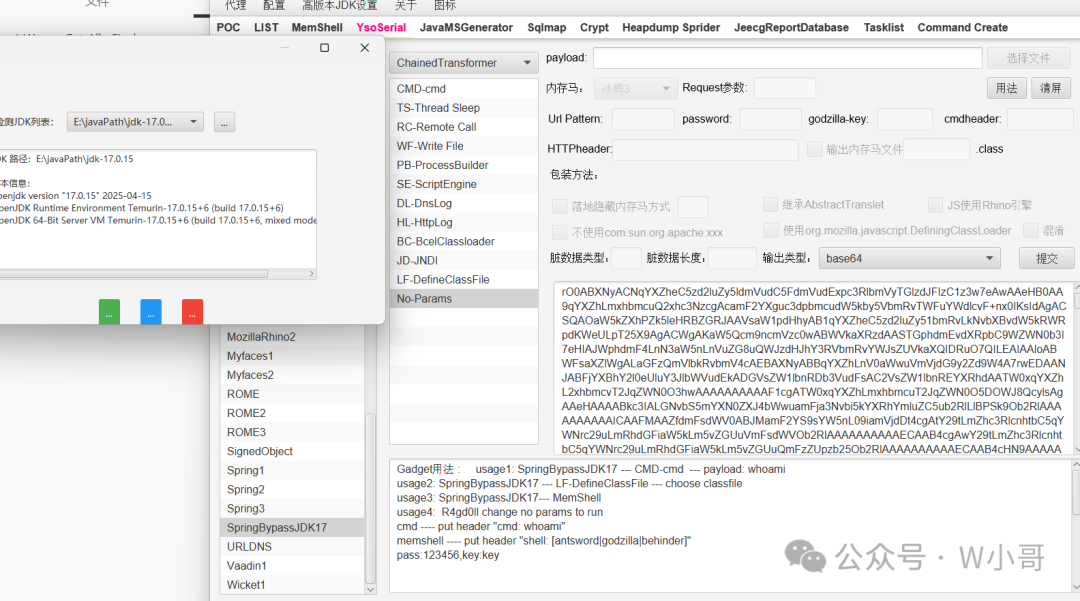Image resolution: width=1080 pixels, height=601 pixels.
Task: Close the JDK detection dialog
Action: click(x=364, y=48)
